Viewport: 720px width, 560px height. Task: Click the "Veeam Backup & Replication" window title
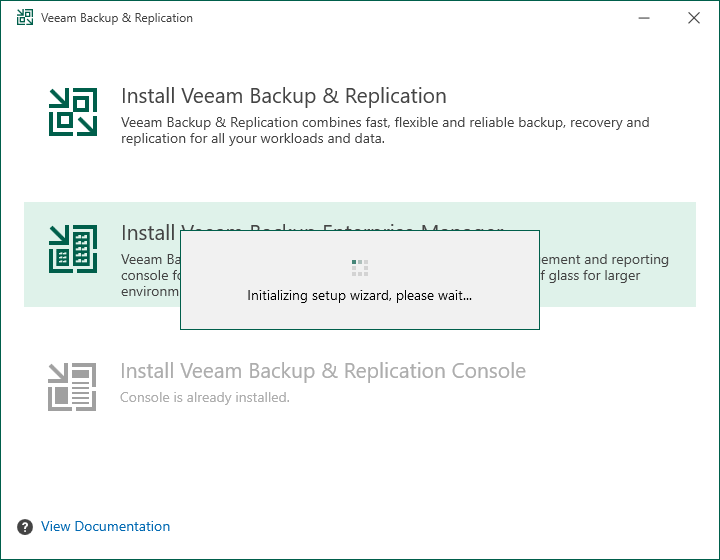point(117,18)
